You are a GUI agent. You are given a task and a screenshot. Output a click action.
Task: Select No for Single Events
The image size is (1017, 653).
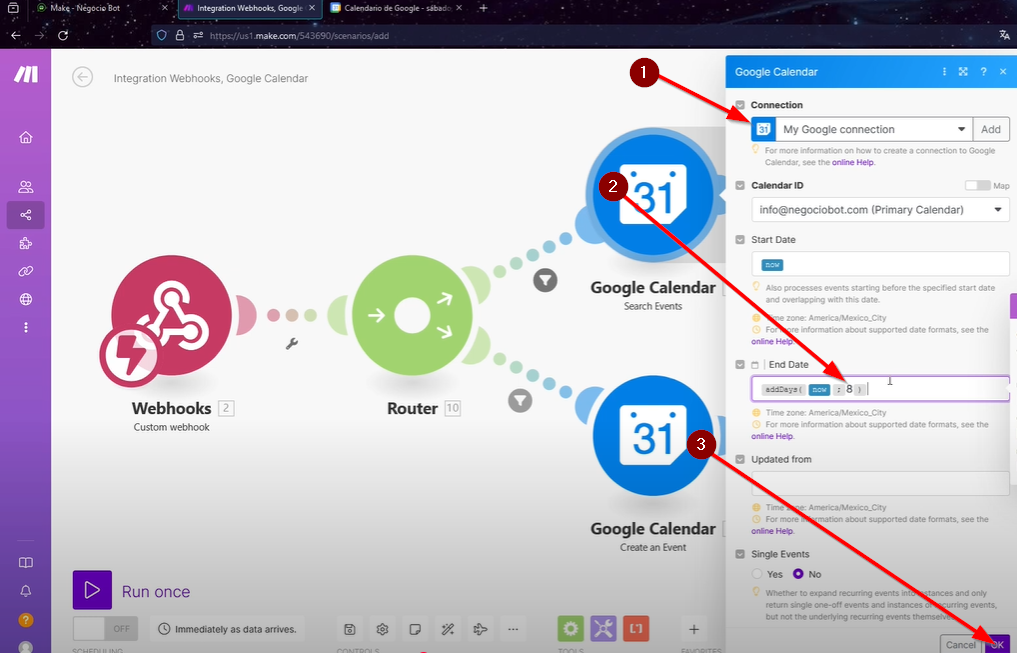[x=798, y=574]
